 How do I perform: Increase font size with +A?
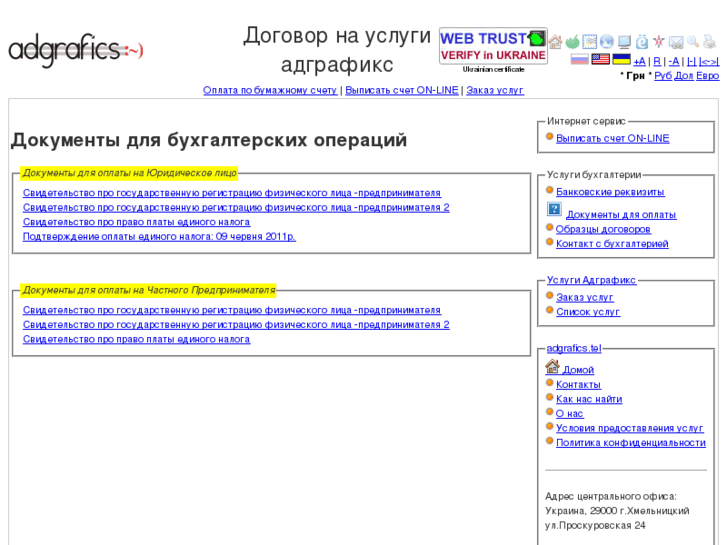639,61
